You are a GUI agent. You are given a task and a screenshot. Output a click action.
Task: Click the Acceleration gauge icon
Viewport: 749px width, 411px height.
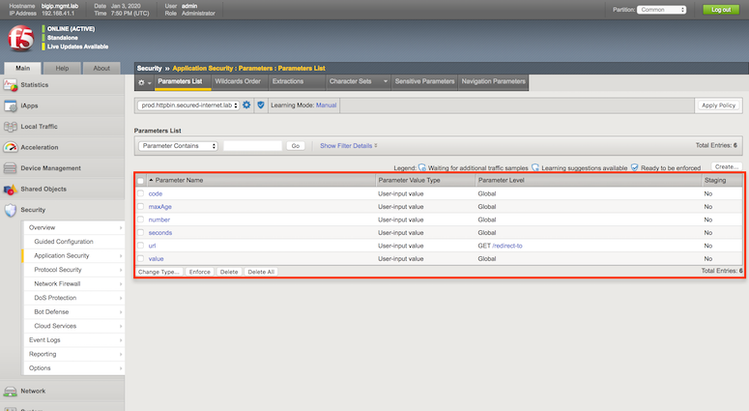point(10,147)
